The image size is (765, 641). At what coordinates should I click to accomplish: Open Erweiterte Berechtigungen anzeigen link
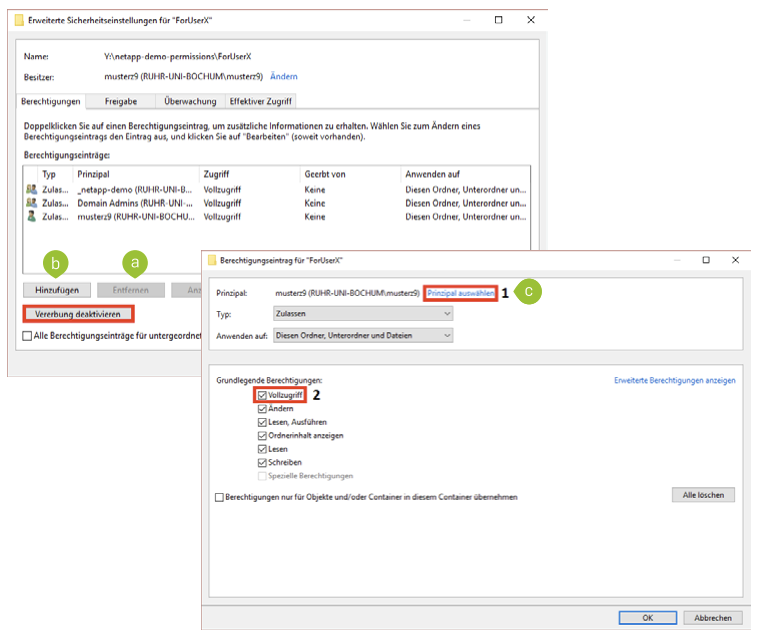tap(674, 381)
